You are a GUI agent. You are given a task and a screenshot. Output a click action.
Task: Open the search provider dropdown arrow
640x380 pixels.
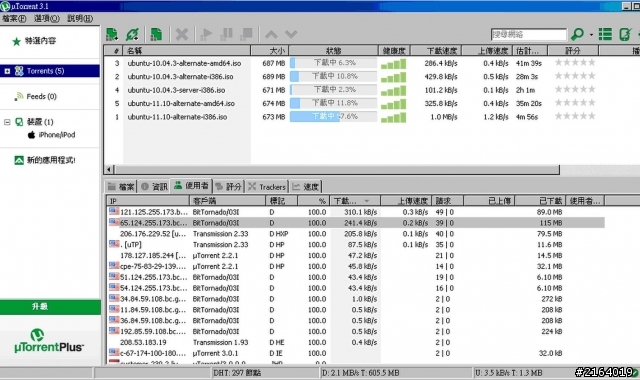click(591, 35)
